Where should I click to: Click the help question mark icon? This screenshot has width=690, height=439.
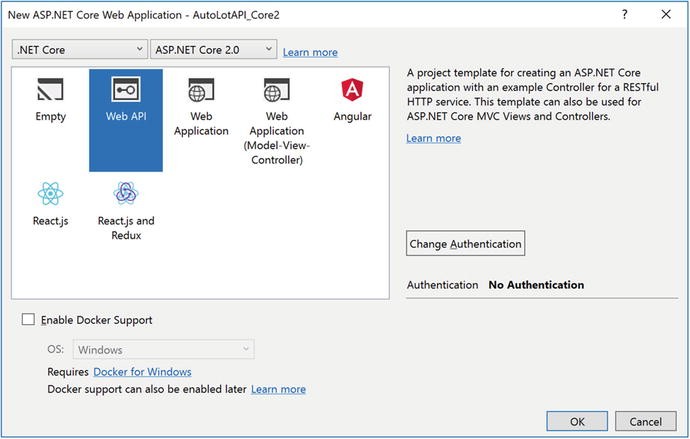click(624, 15)
